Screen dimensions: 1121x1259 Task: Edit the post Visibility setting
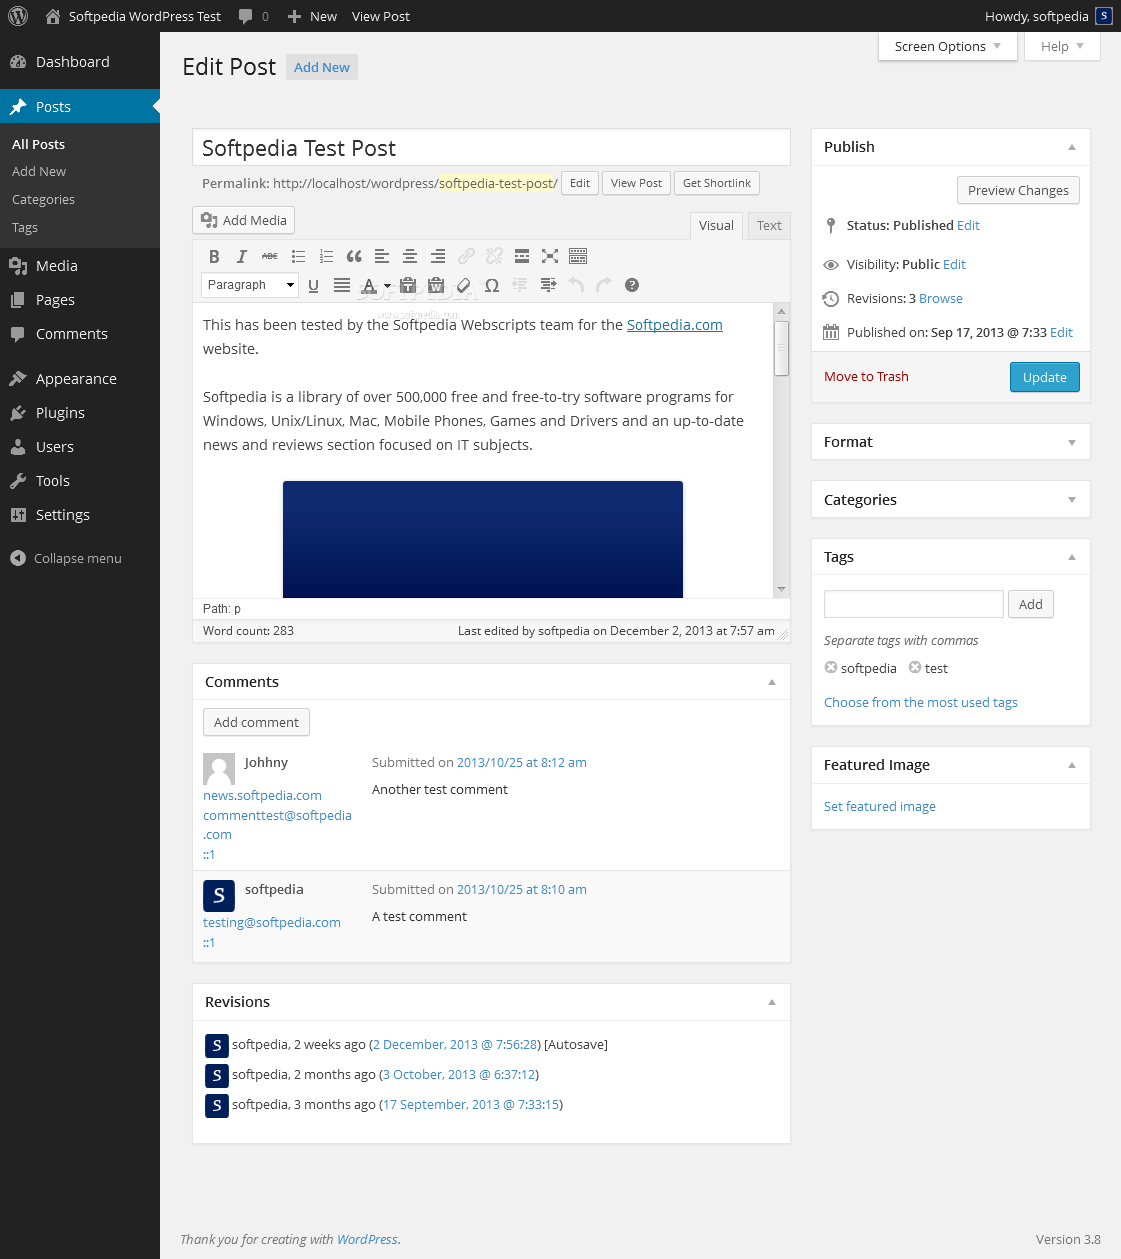tap(955, 265)
